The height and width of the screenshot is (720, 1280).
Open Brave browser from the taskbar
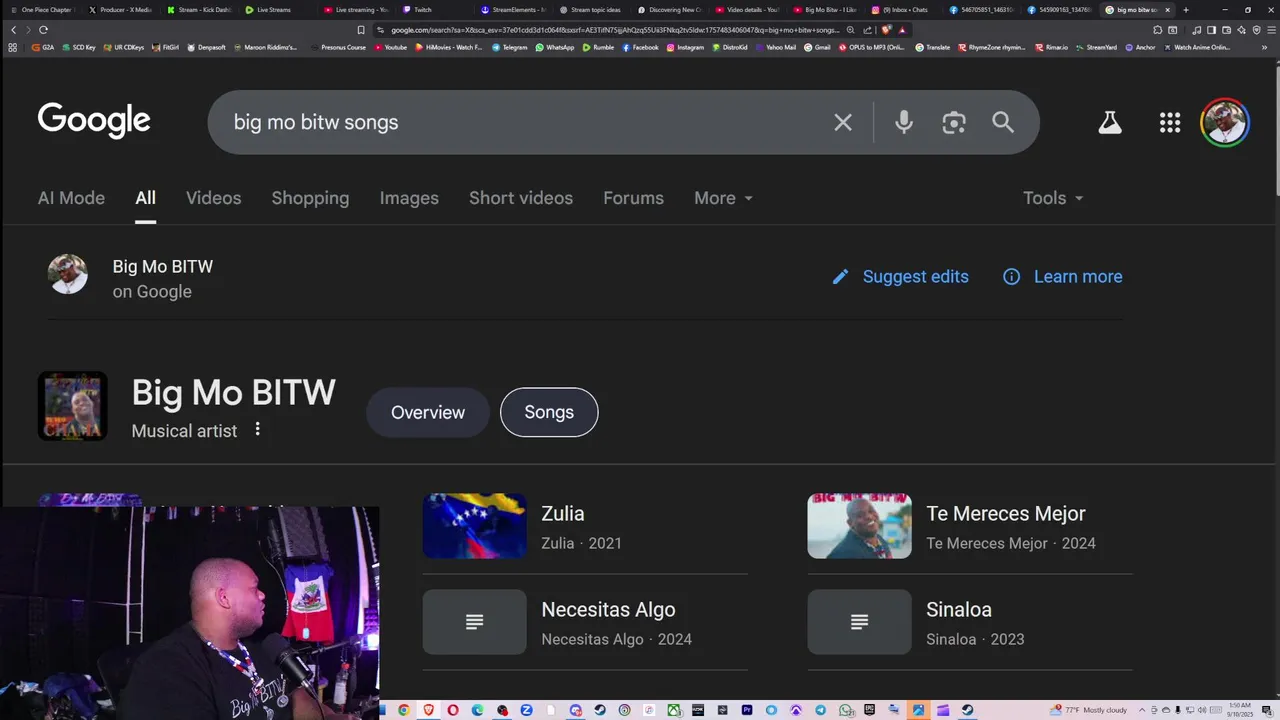[x=429, y=710]
